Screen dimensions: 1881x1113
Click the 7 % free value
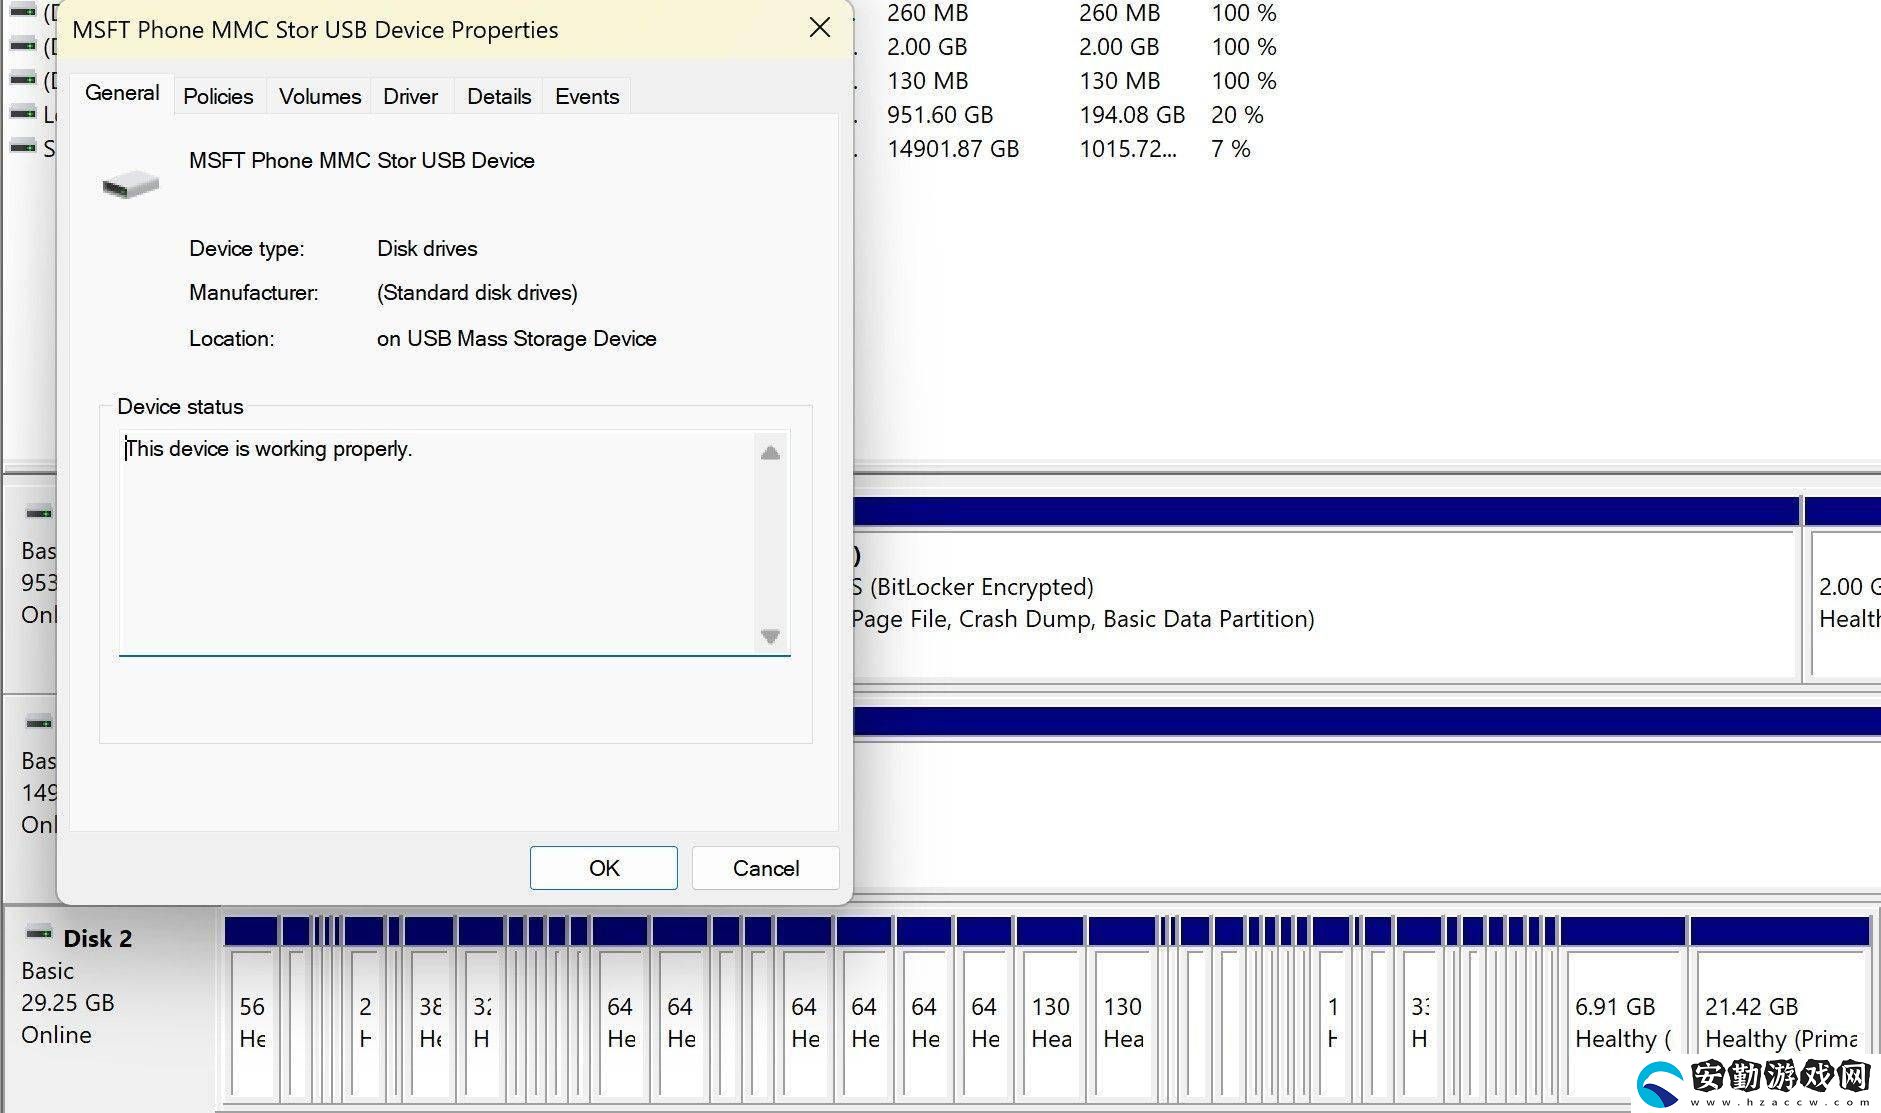pos(1231,149)
